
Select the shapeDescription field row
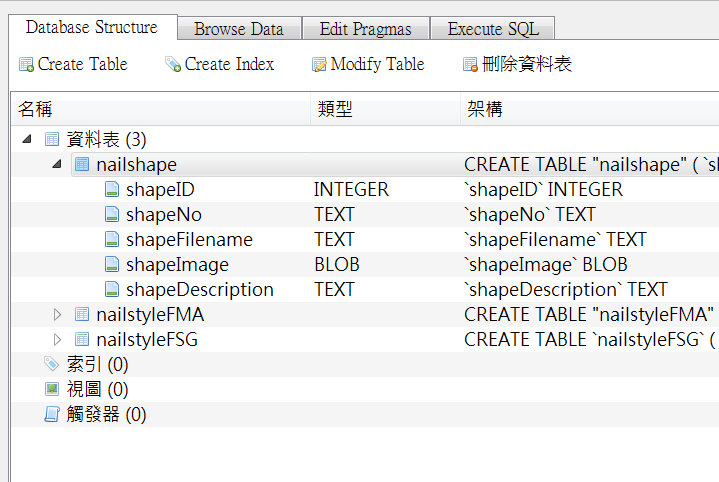tap(199, 290)
